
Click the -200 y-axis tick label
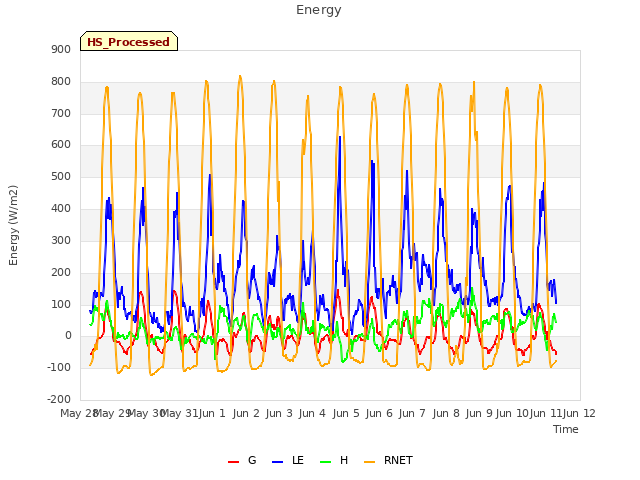pyautogui.click(x=59, y=399)
